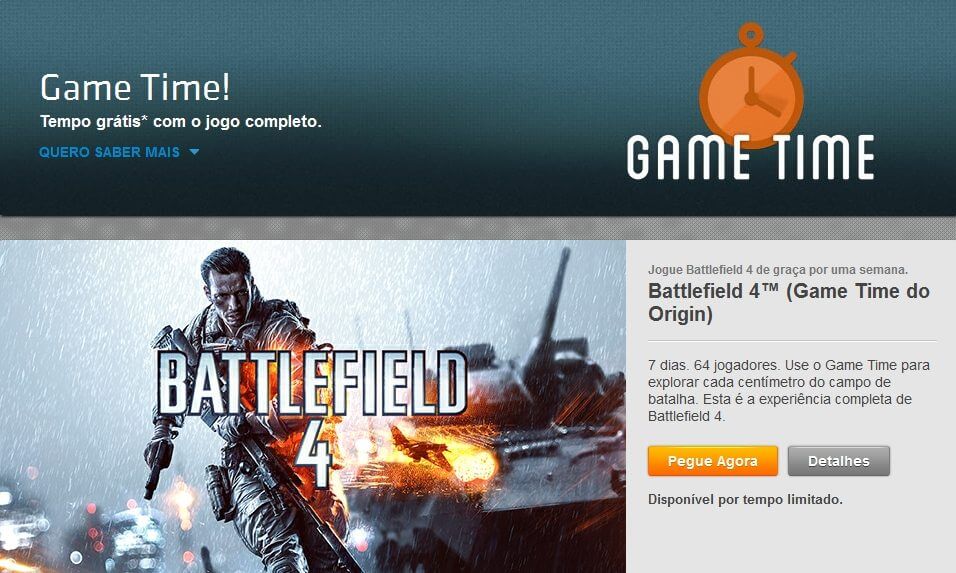
Task: Click the Battlefield 4 (Game Time do Origin) title
Action: [788, 302]
